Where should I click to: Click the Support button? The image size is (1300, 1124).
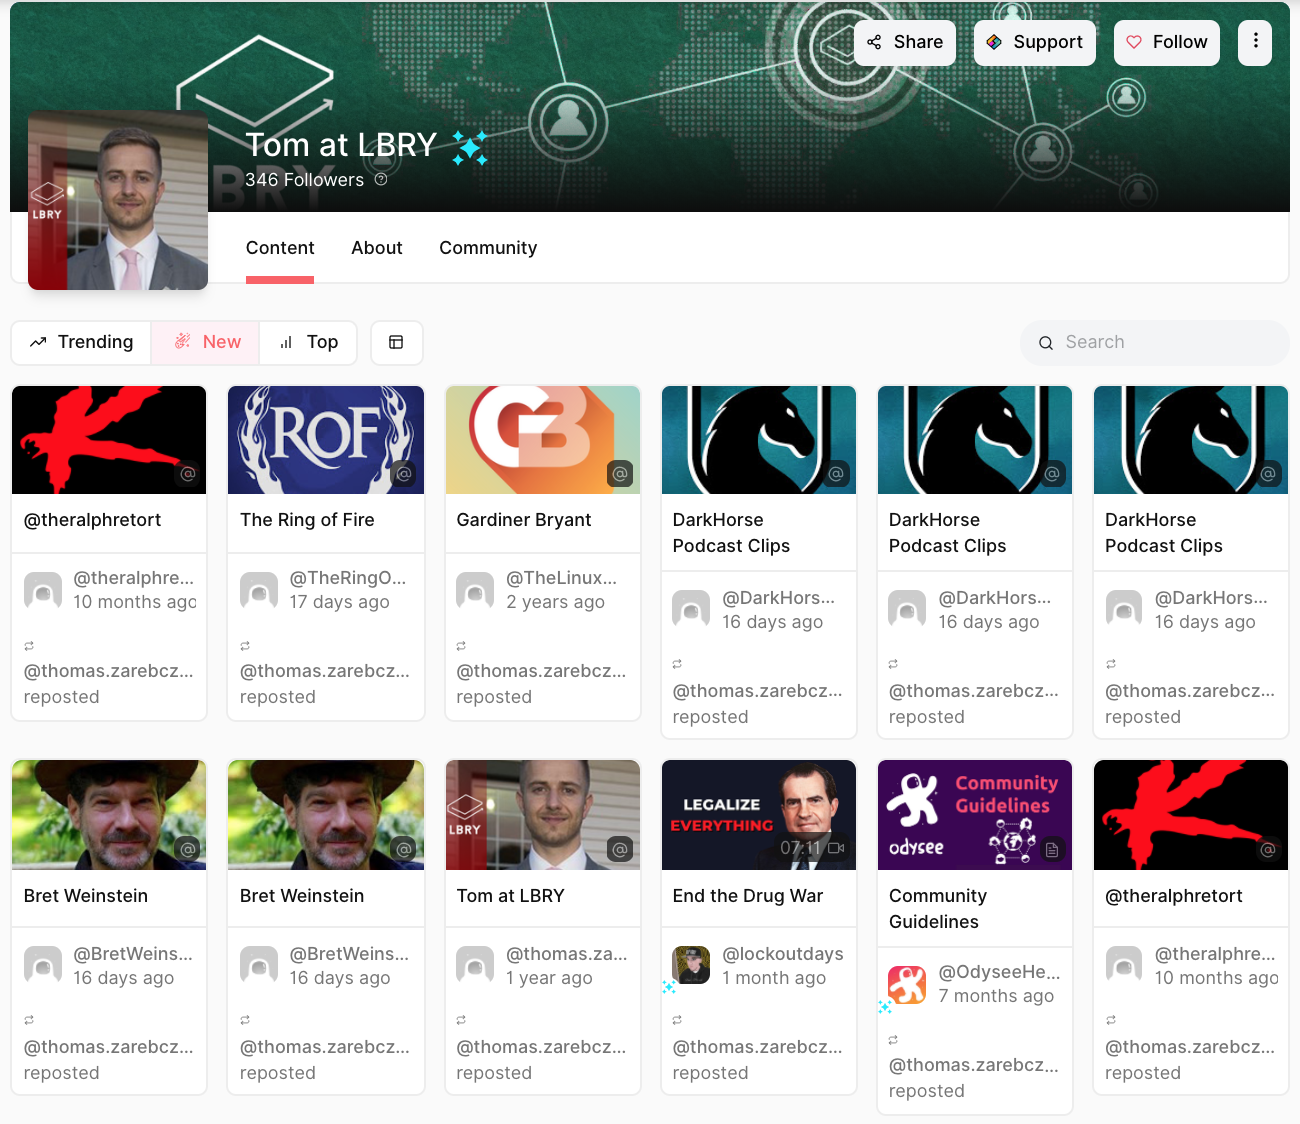coord(1035,43)
